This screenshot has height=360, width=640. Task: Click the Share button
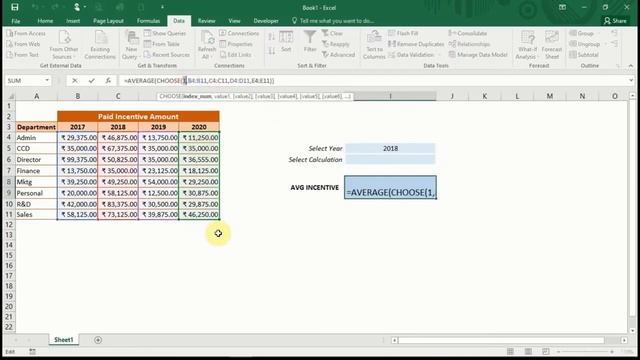coord(616,21)
